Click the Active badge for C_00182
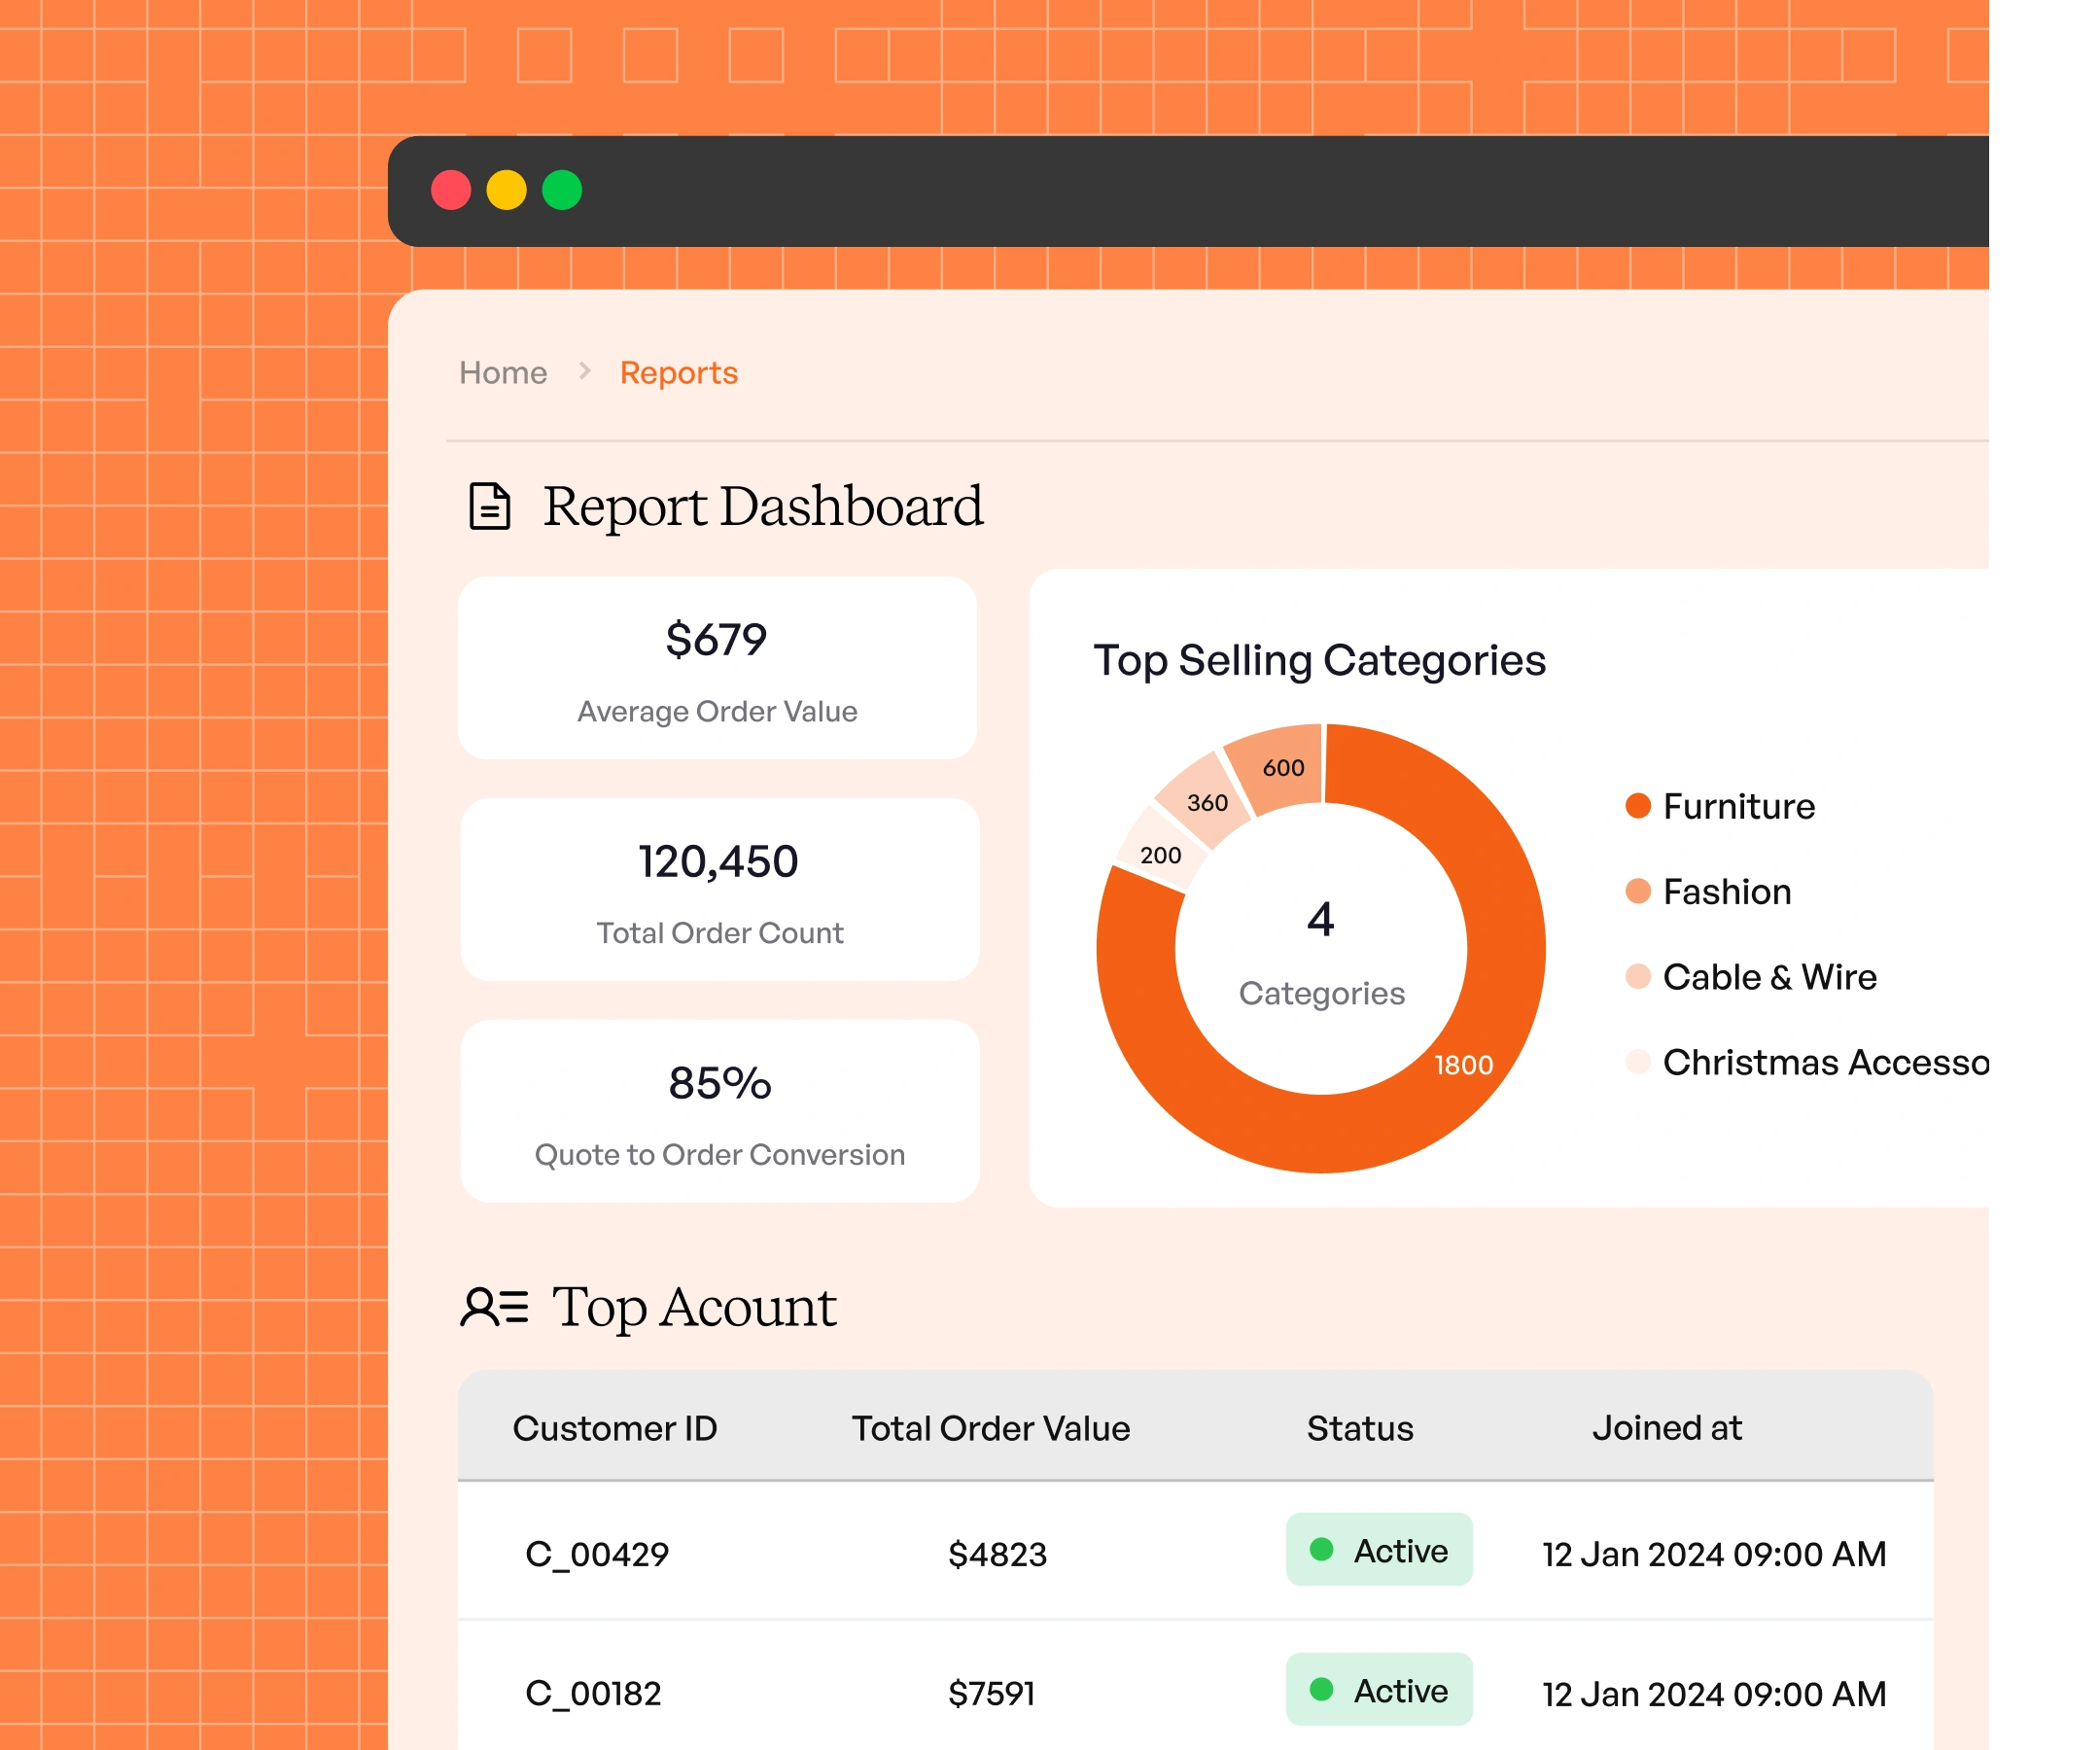2100x1750 pixels. pos(1379,1690)
